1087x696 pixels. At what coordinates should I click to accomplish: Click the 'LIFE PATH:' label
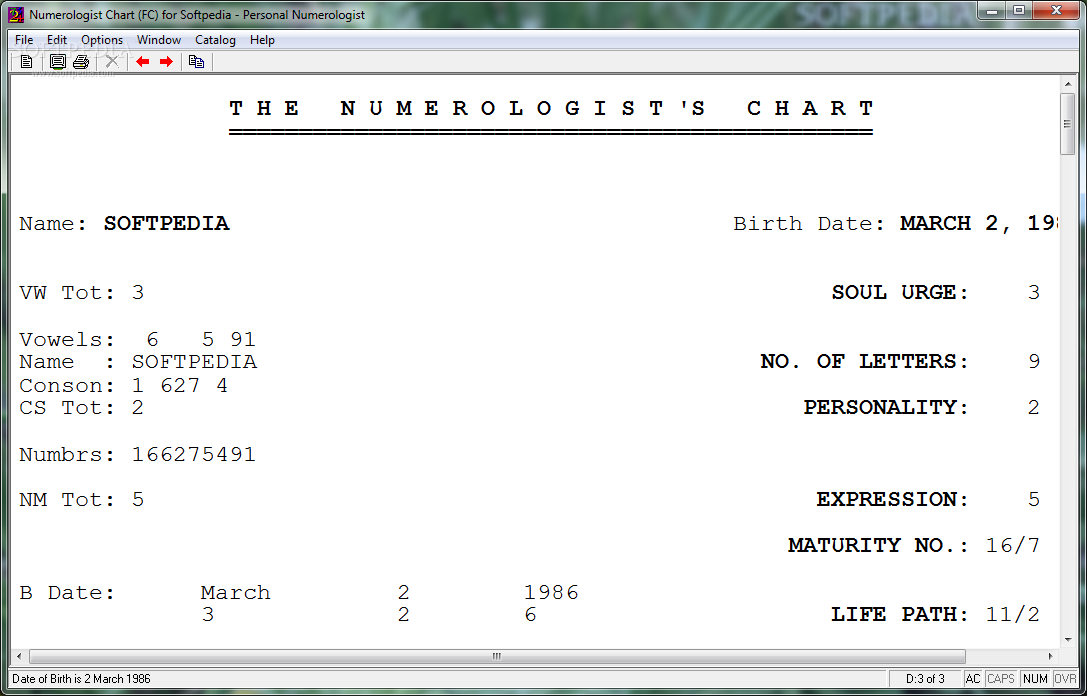pos(900,615)
